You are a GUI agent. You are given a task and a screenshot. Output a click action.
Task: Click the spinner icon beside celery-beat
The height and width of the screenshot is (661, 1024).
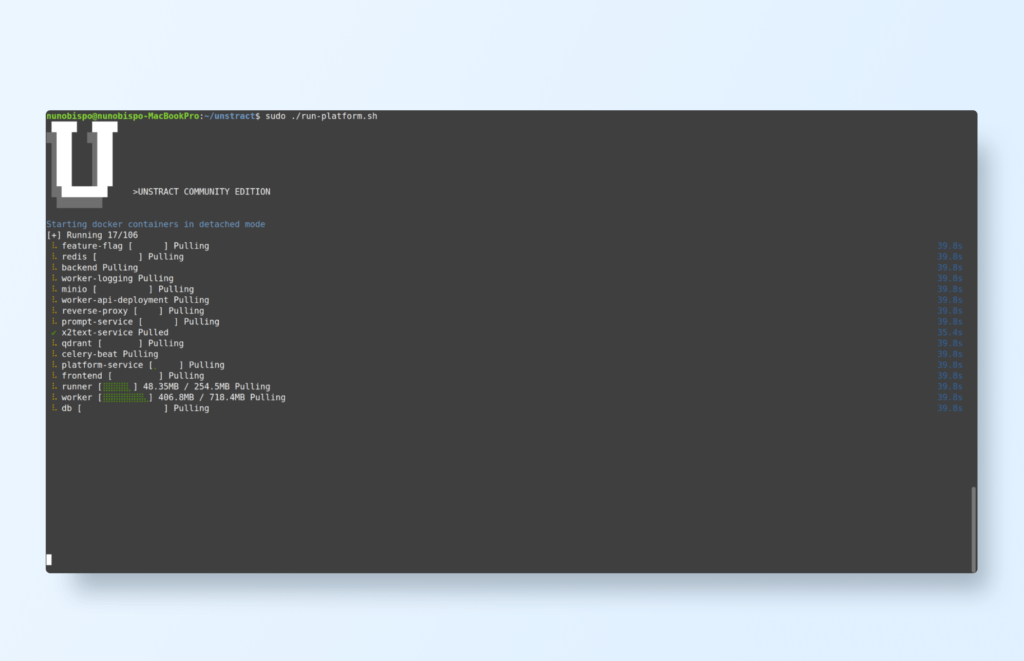[54, 354]
